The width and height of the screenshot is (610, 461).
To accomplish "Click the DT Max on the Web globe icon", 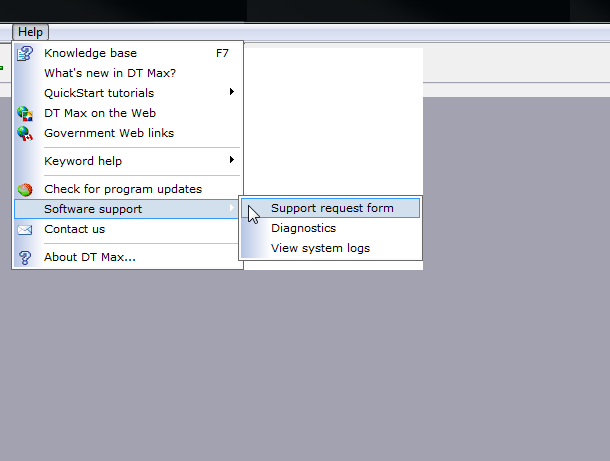I will pos(25,114).
